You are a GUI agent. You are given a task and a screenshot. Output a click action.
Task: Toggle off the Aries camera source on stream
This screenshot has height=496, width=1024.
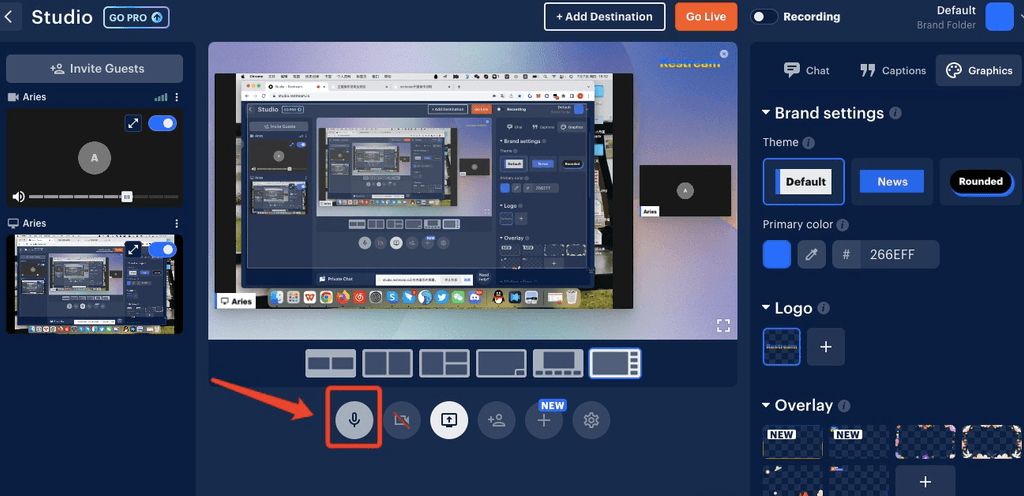pyautogui.click(x=162, y=123)
